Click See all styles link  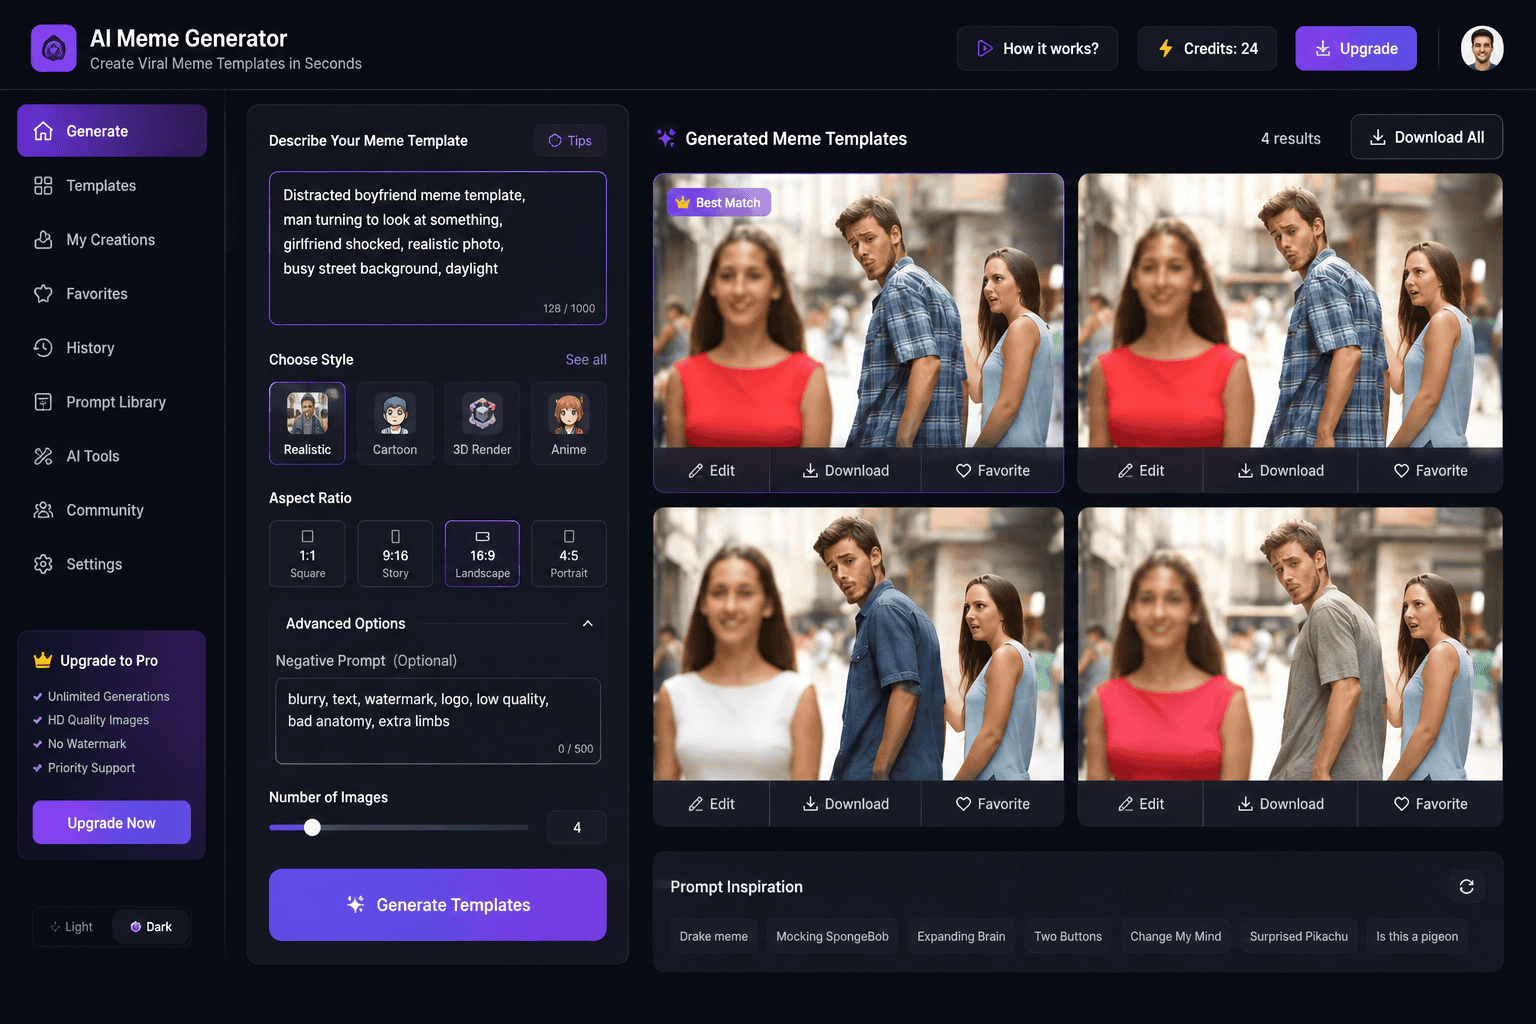click(586, 360)
